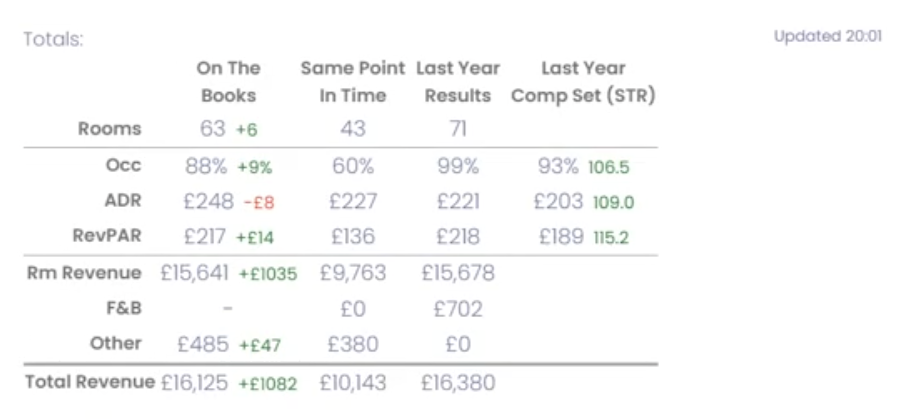Click the Last Year Results column header
The height and width of the screenshot is (420, 904).
coord(458,82)
